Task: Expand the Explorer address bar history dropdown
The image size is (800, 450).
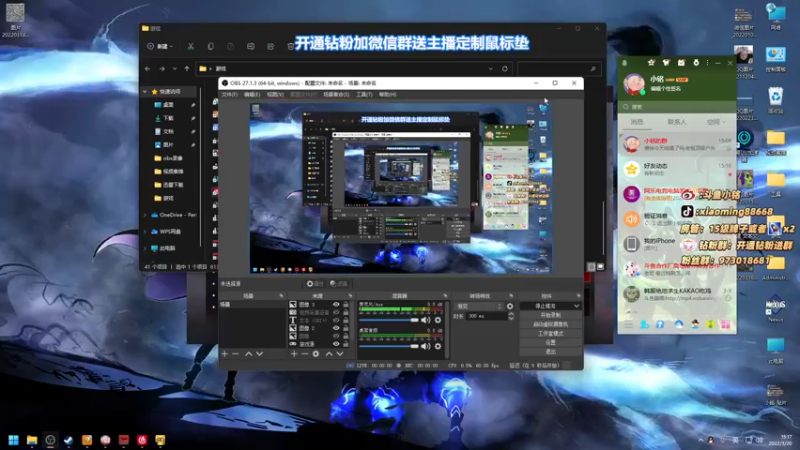Action: [490, 68]
